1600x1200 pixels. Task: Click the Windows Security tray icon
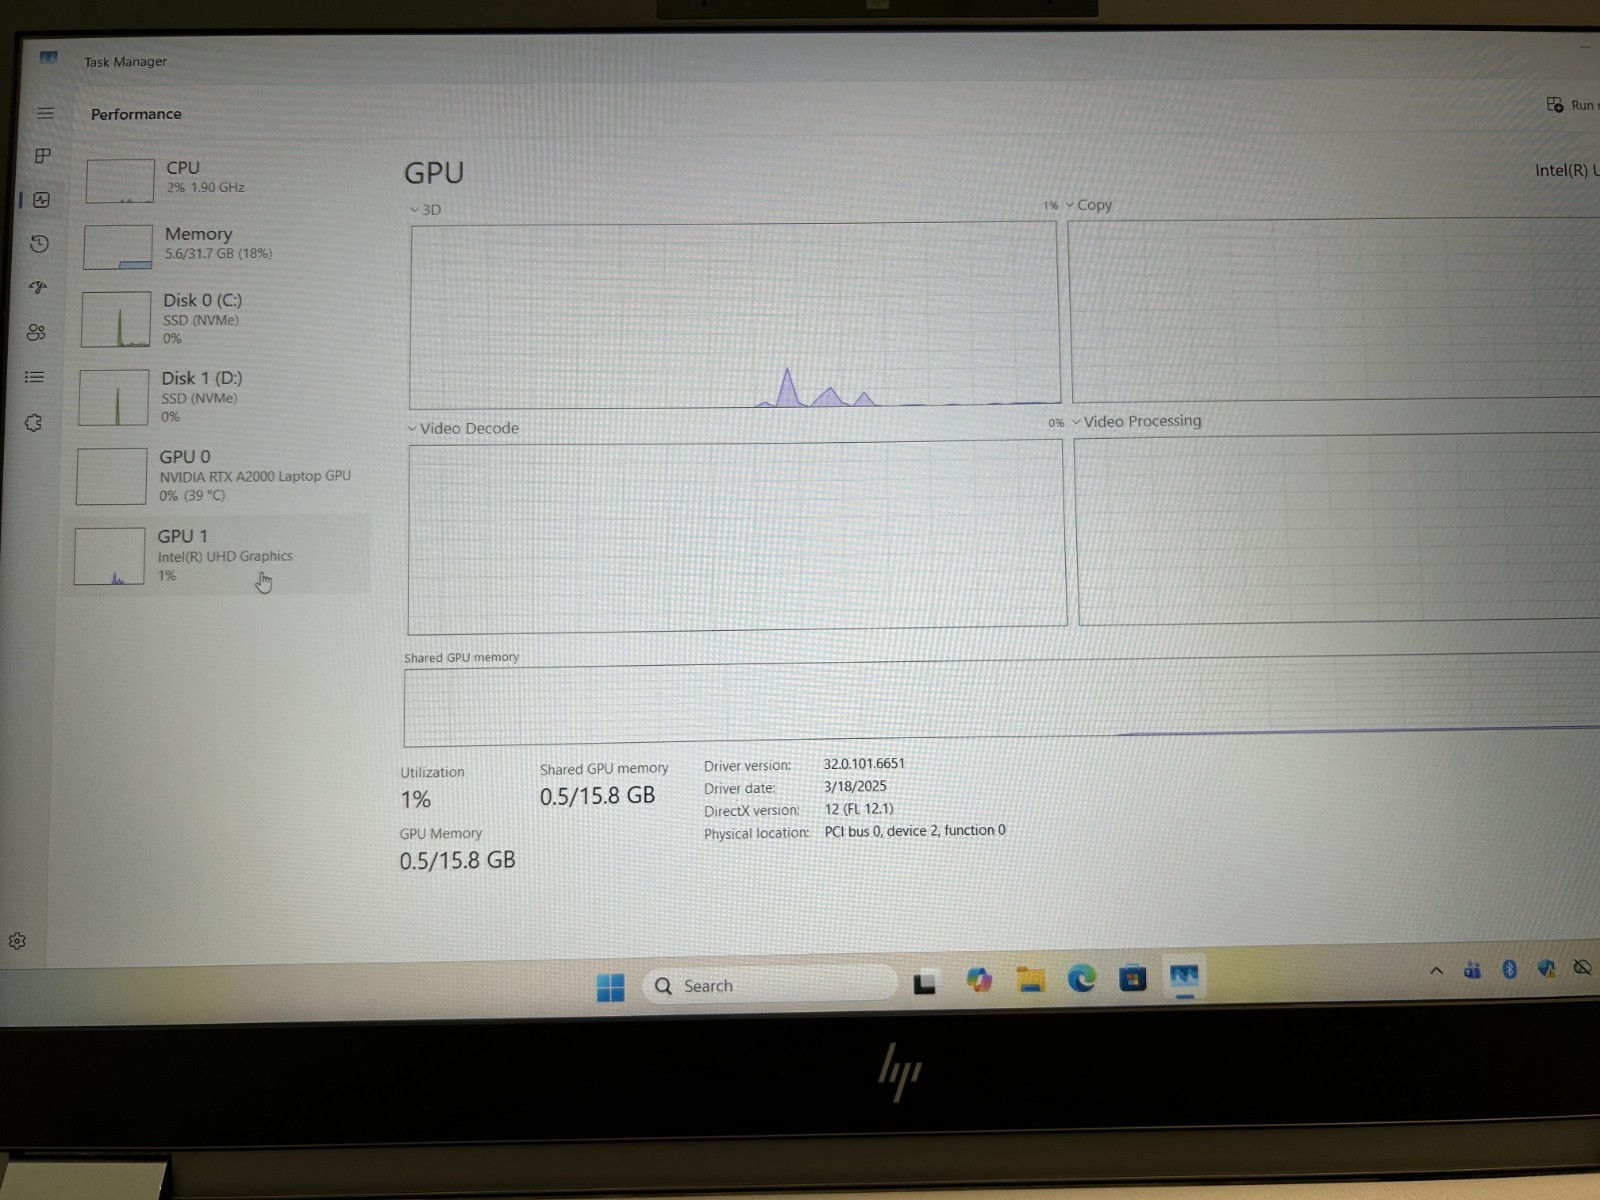pyautogui.click(x=1546, y=968)
